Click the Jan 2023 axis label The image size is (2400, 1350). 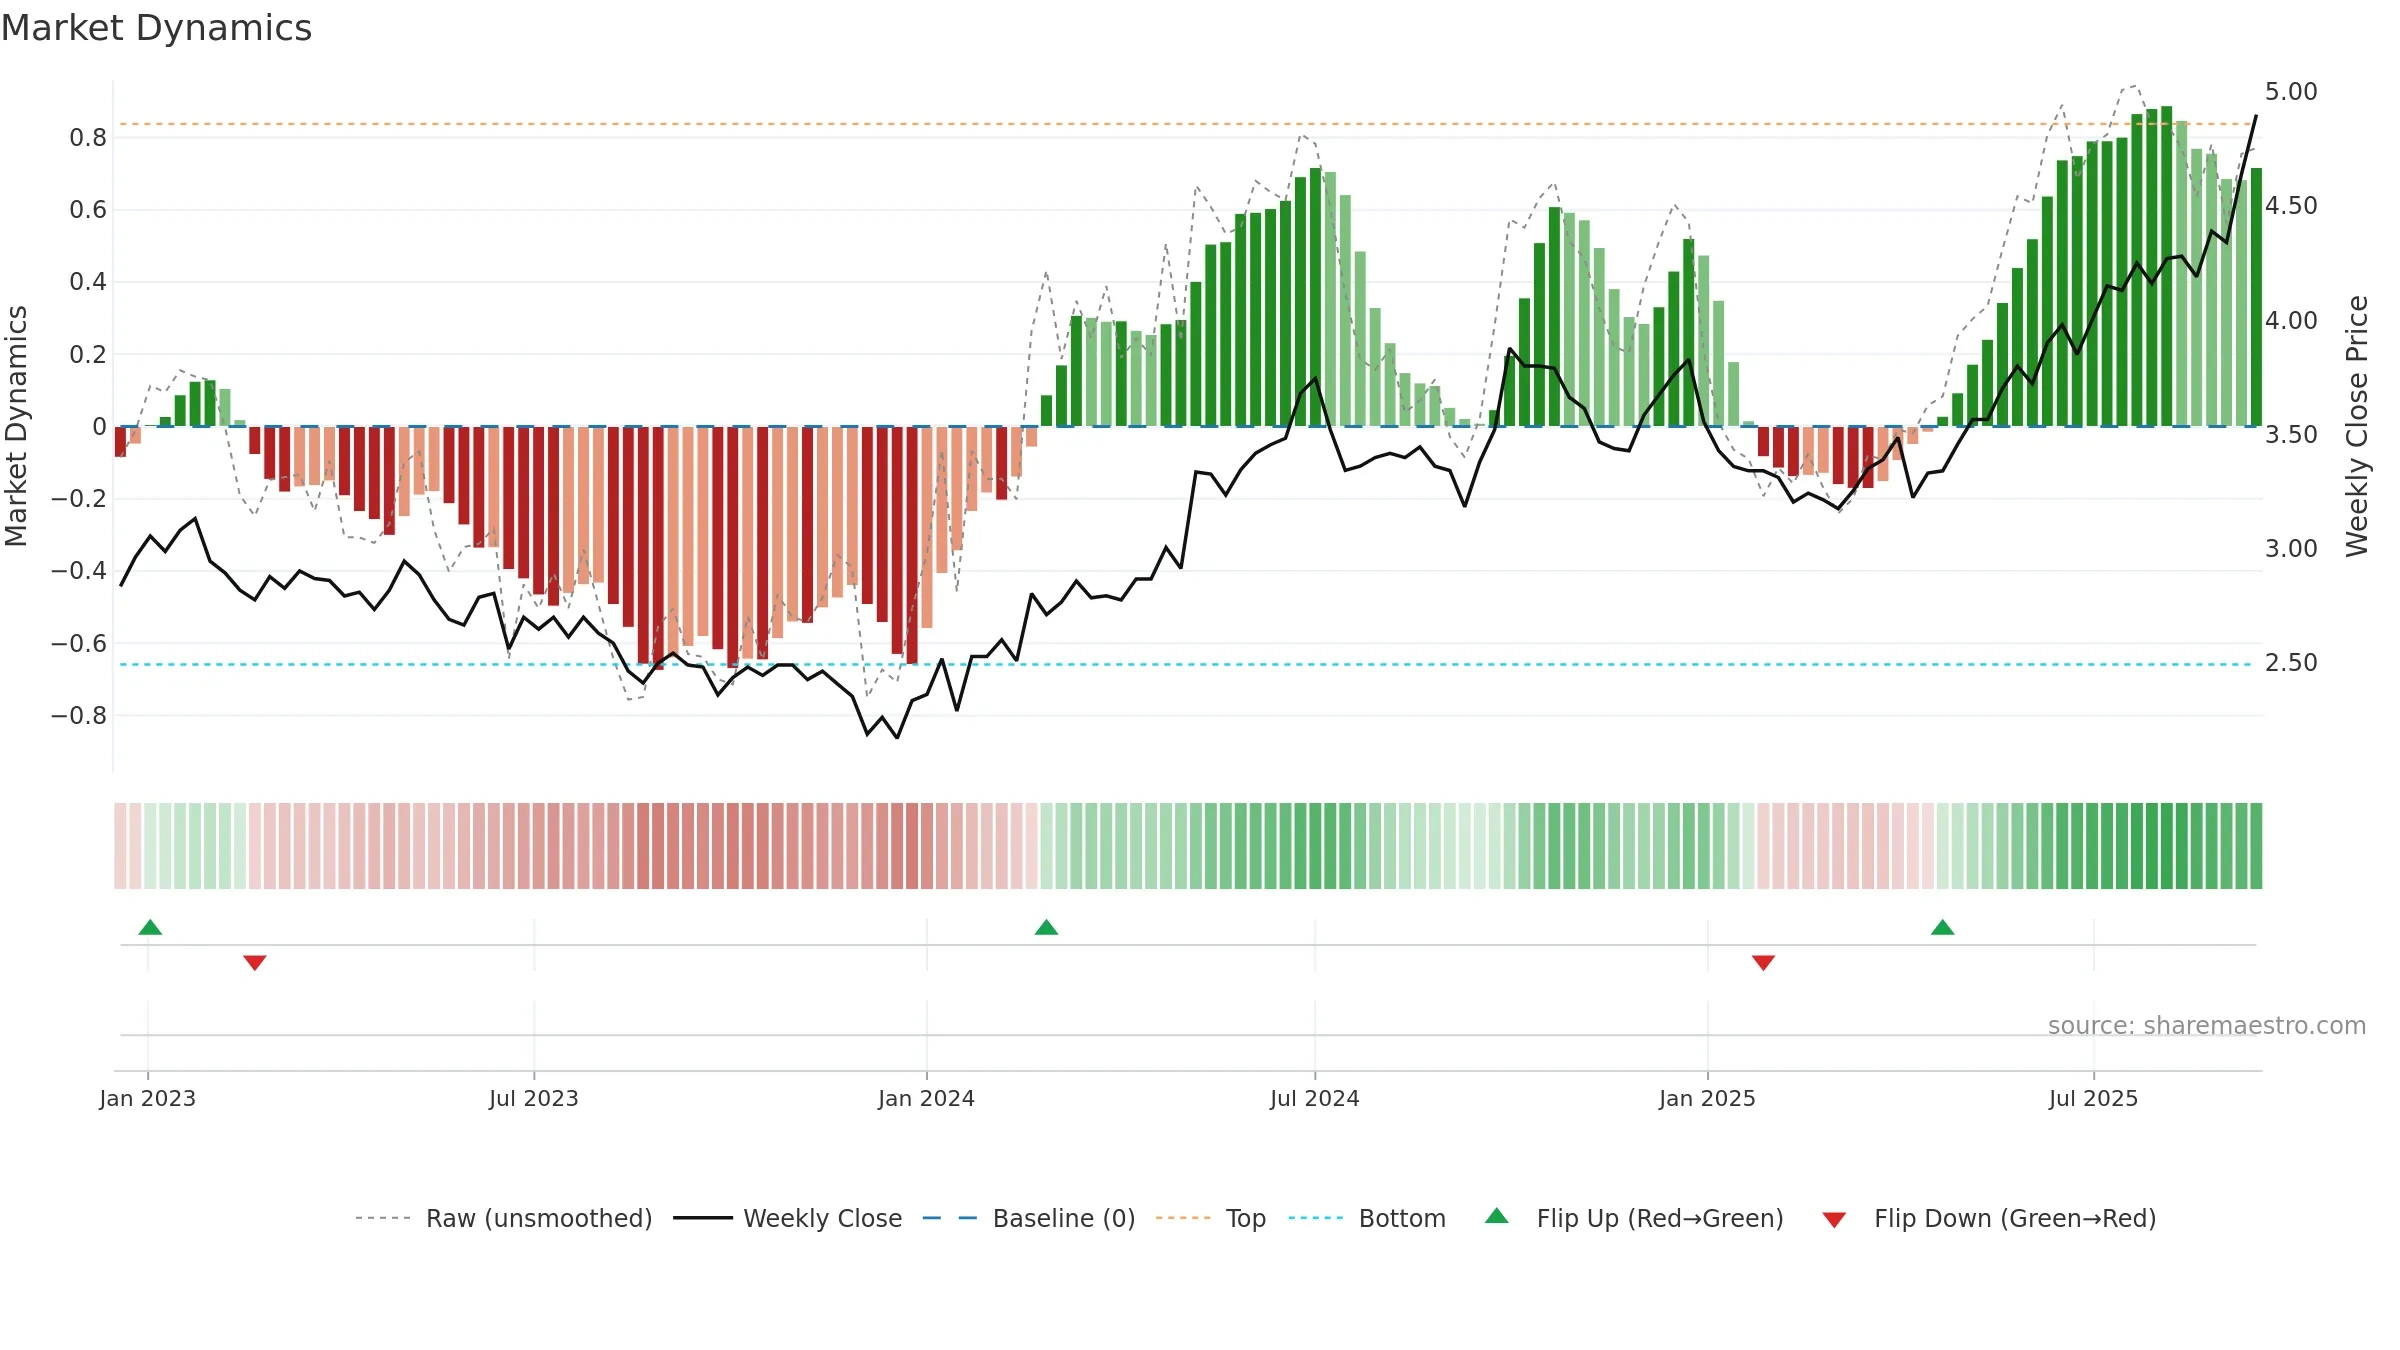click(148, 1098)
